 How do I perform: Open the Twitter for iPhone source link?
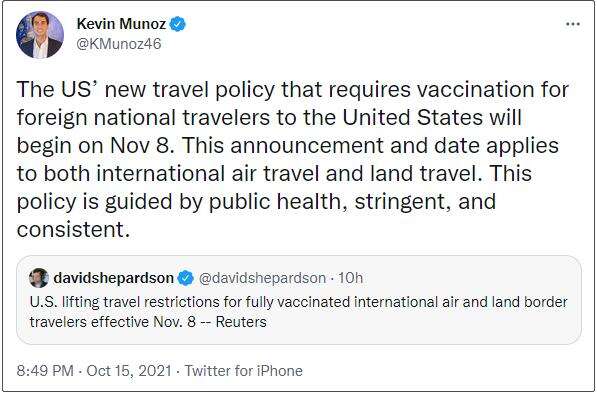coord(244,370)
